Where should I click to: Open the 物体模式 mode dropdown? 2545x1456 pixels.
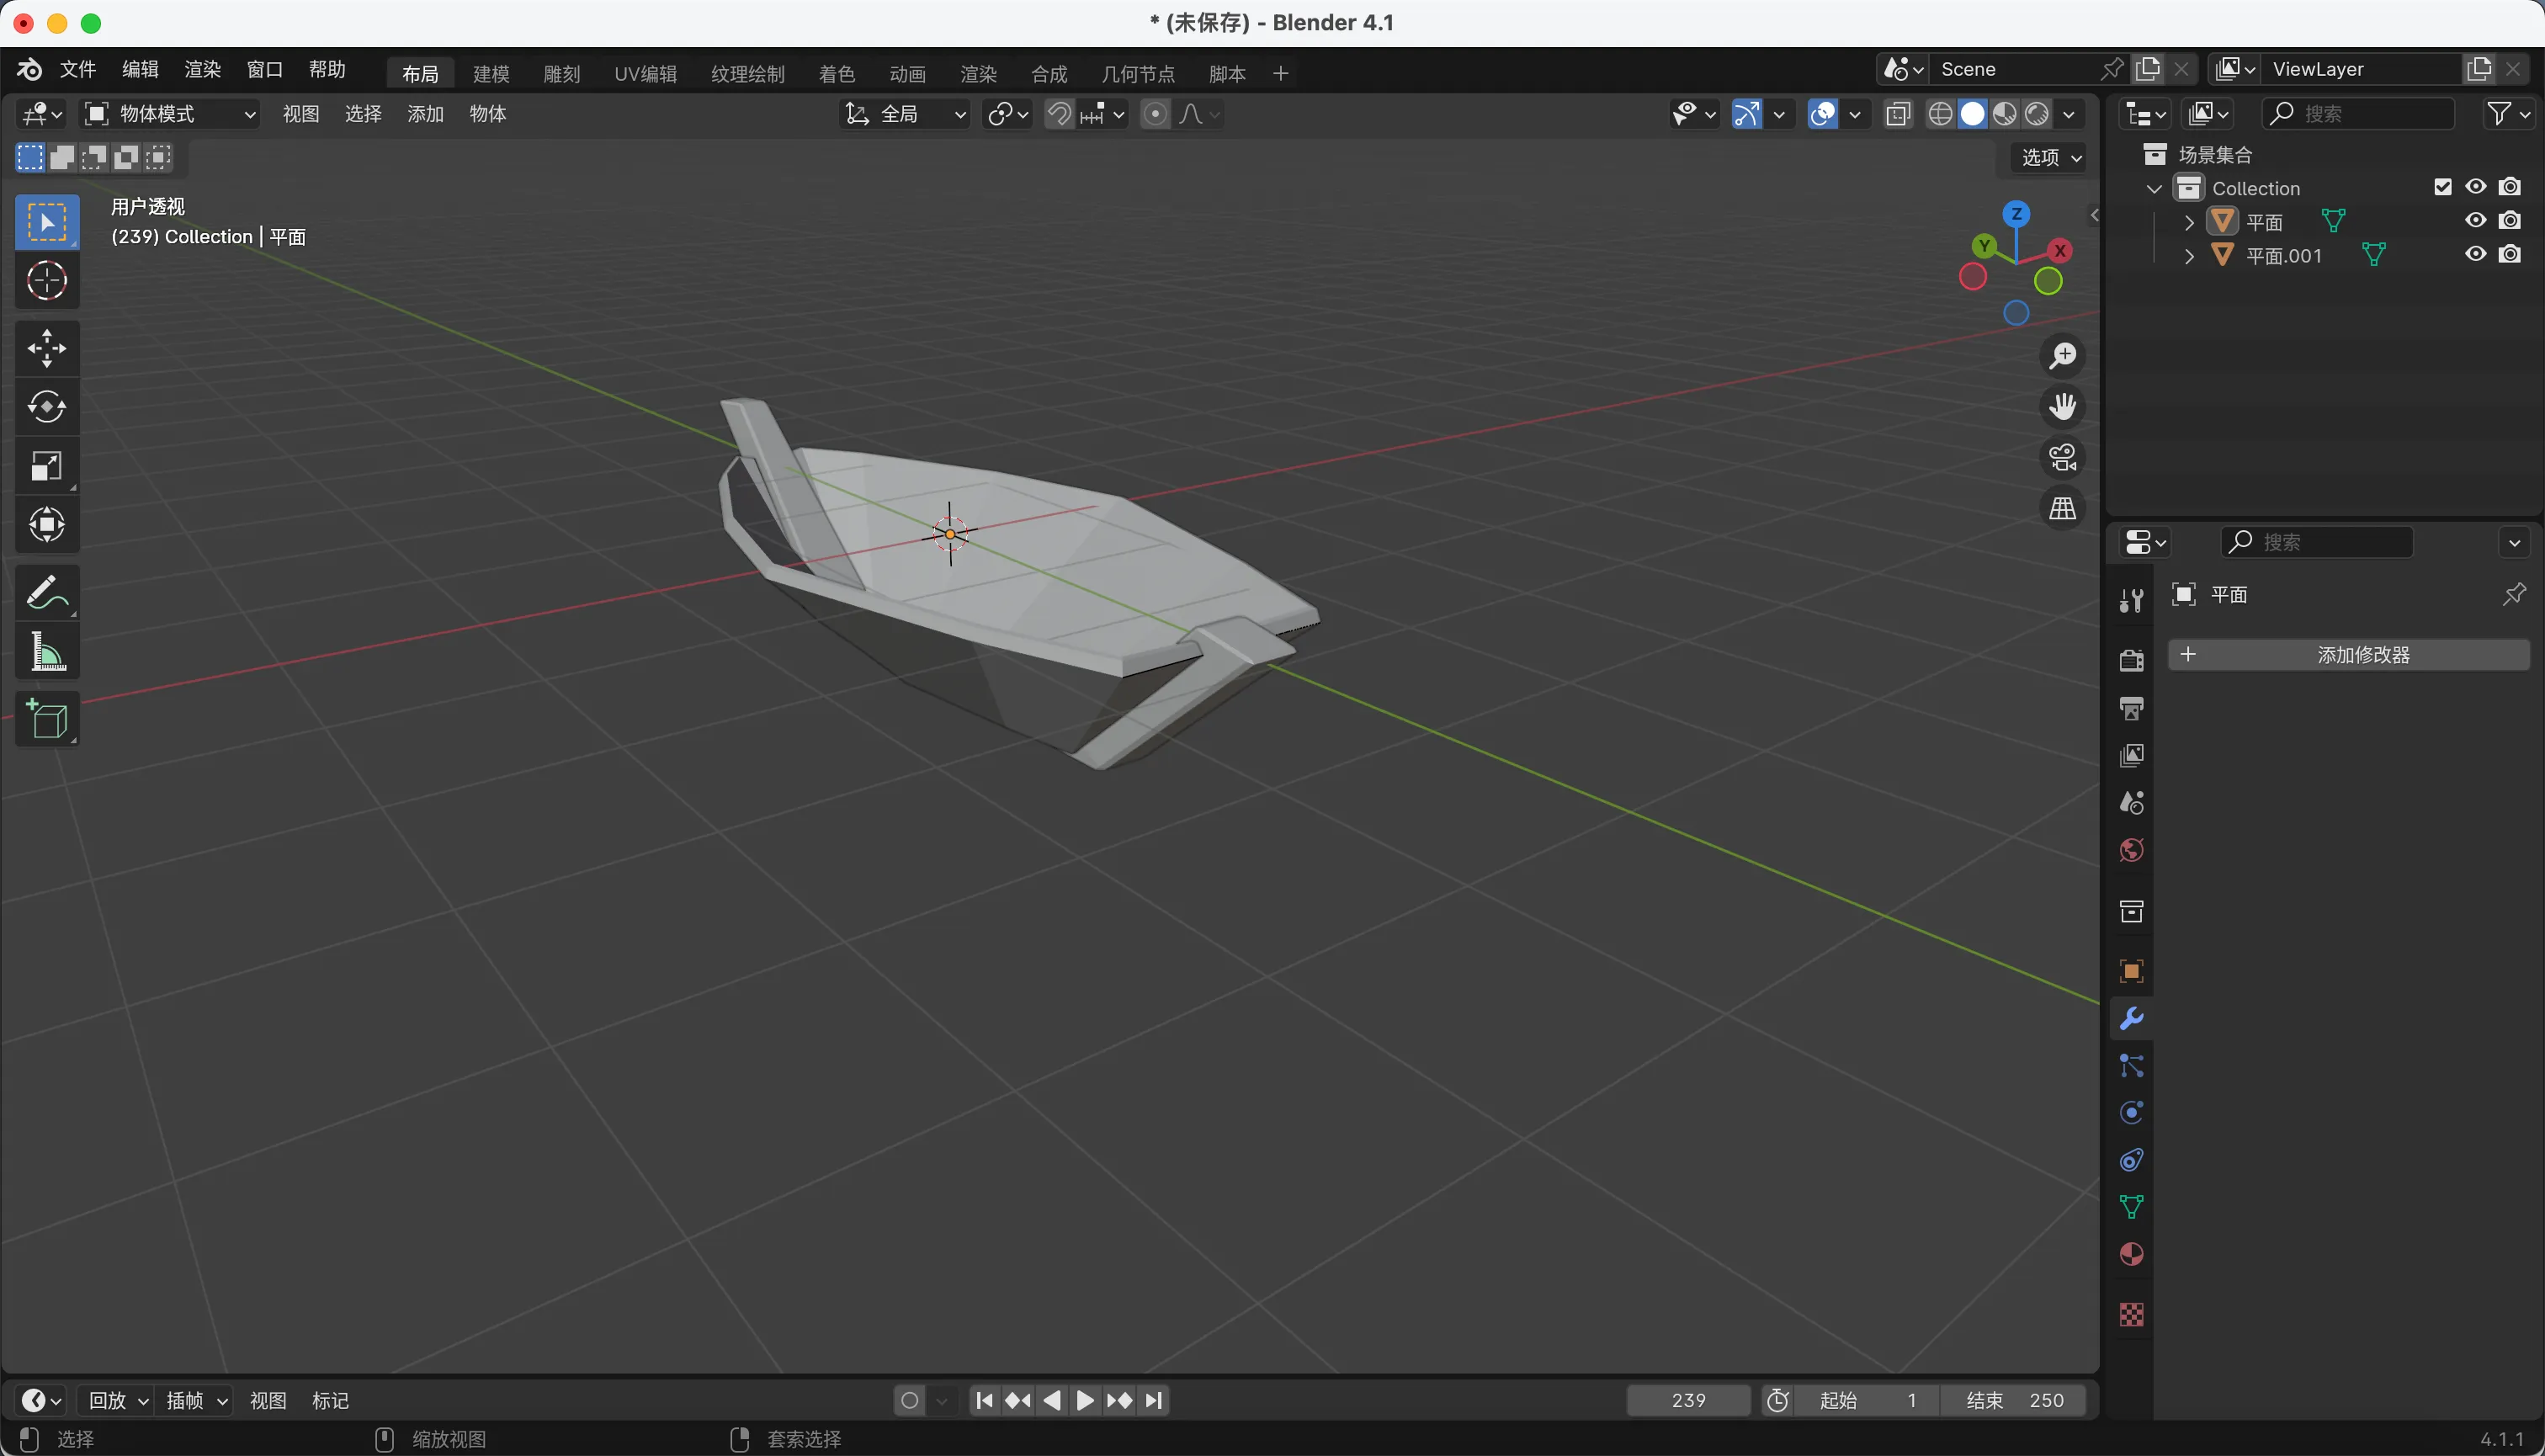click(x=168, y=114)
